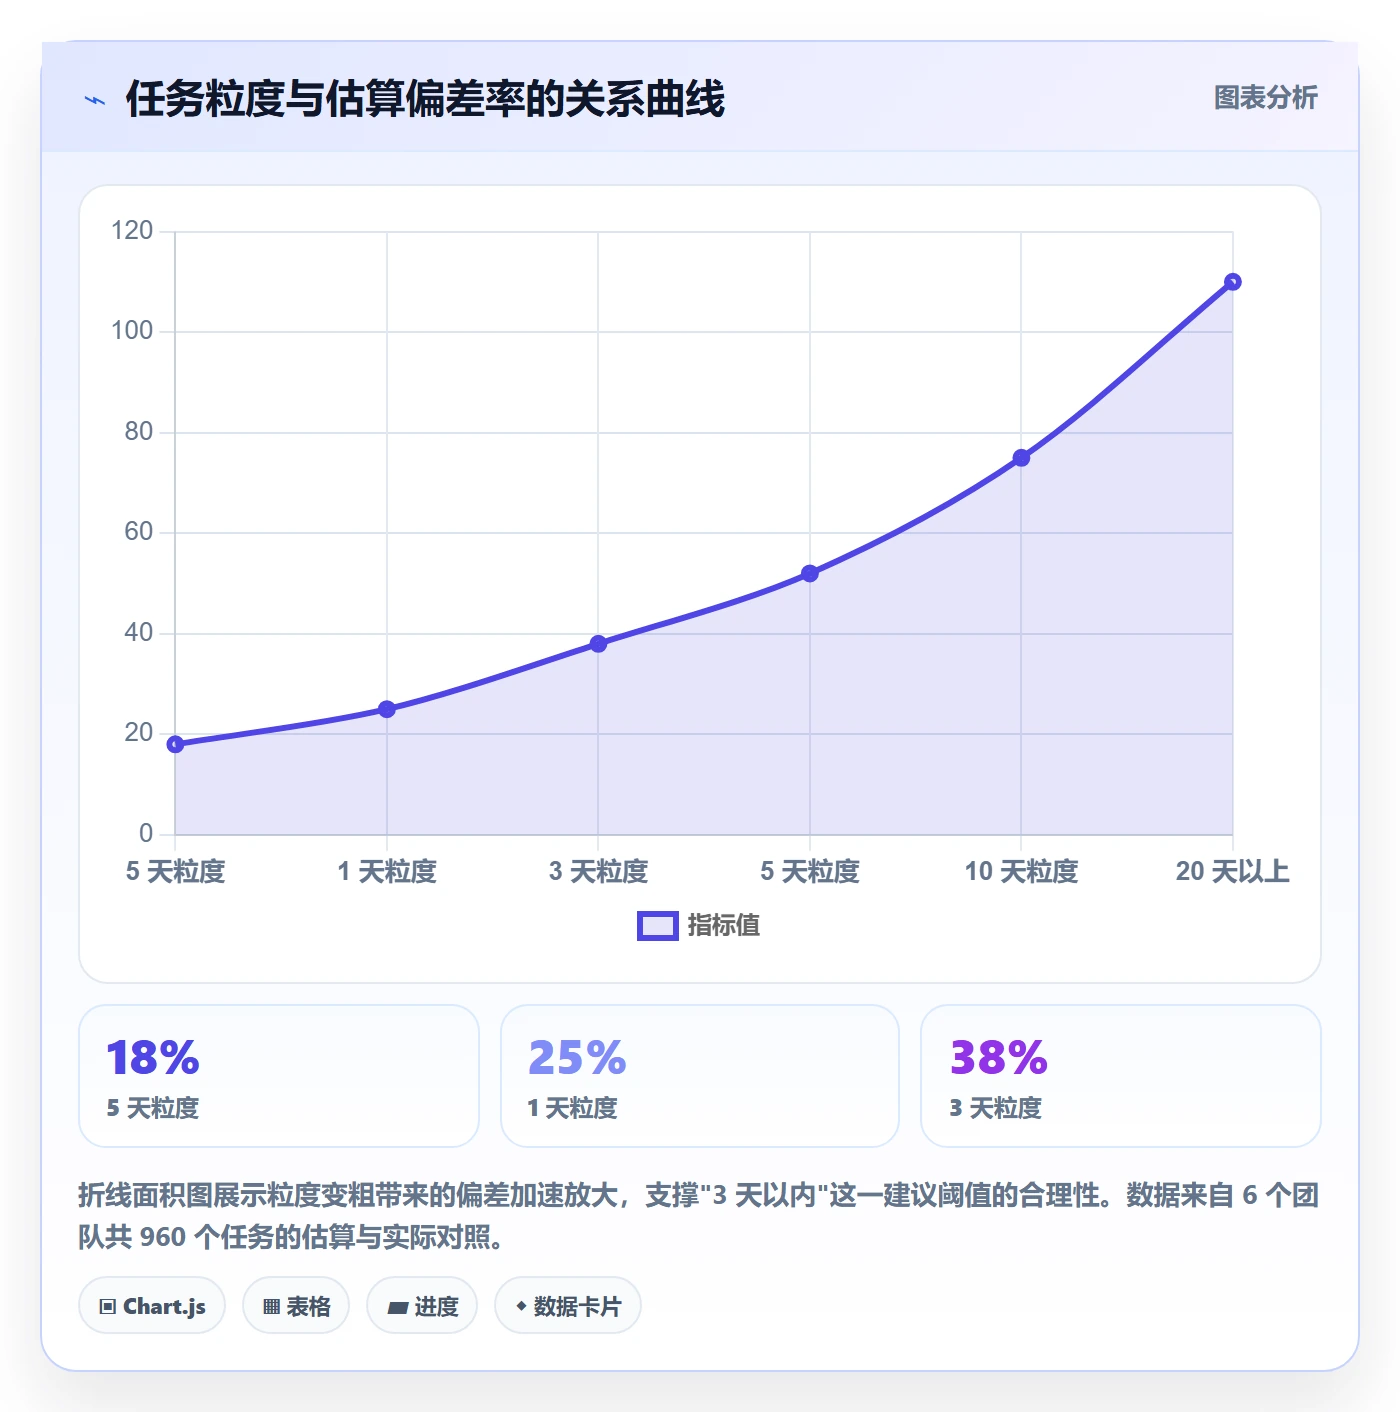The width and height of the screenshot is (1400, 1412).
Task: Click the 图表分析 label in header
Action: [x=1265, y=98]
